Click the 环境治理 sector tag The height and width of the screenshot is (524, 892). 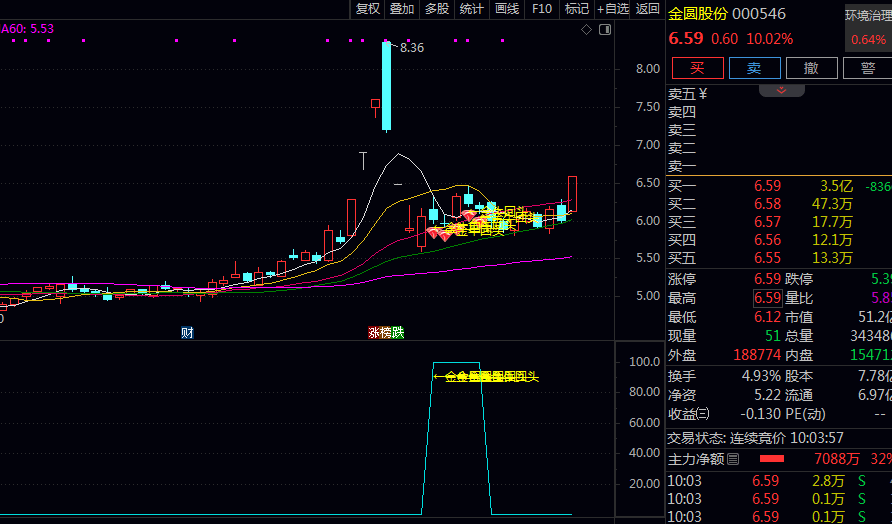(x=867, y=15)
